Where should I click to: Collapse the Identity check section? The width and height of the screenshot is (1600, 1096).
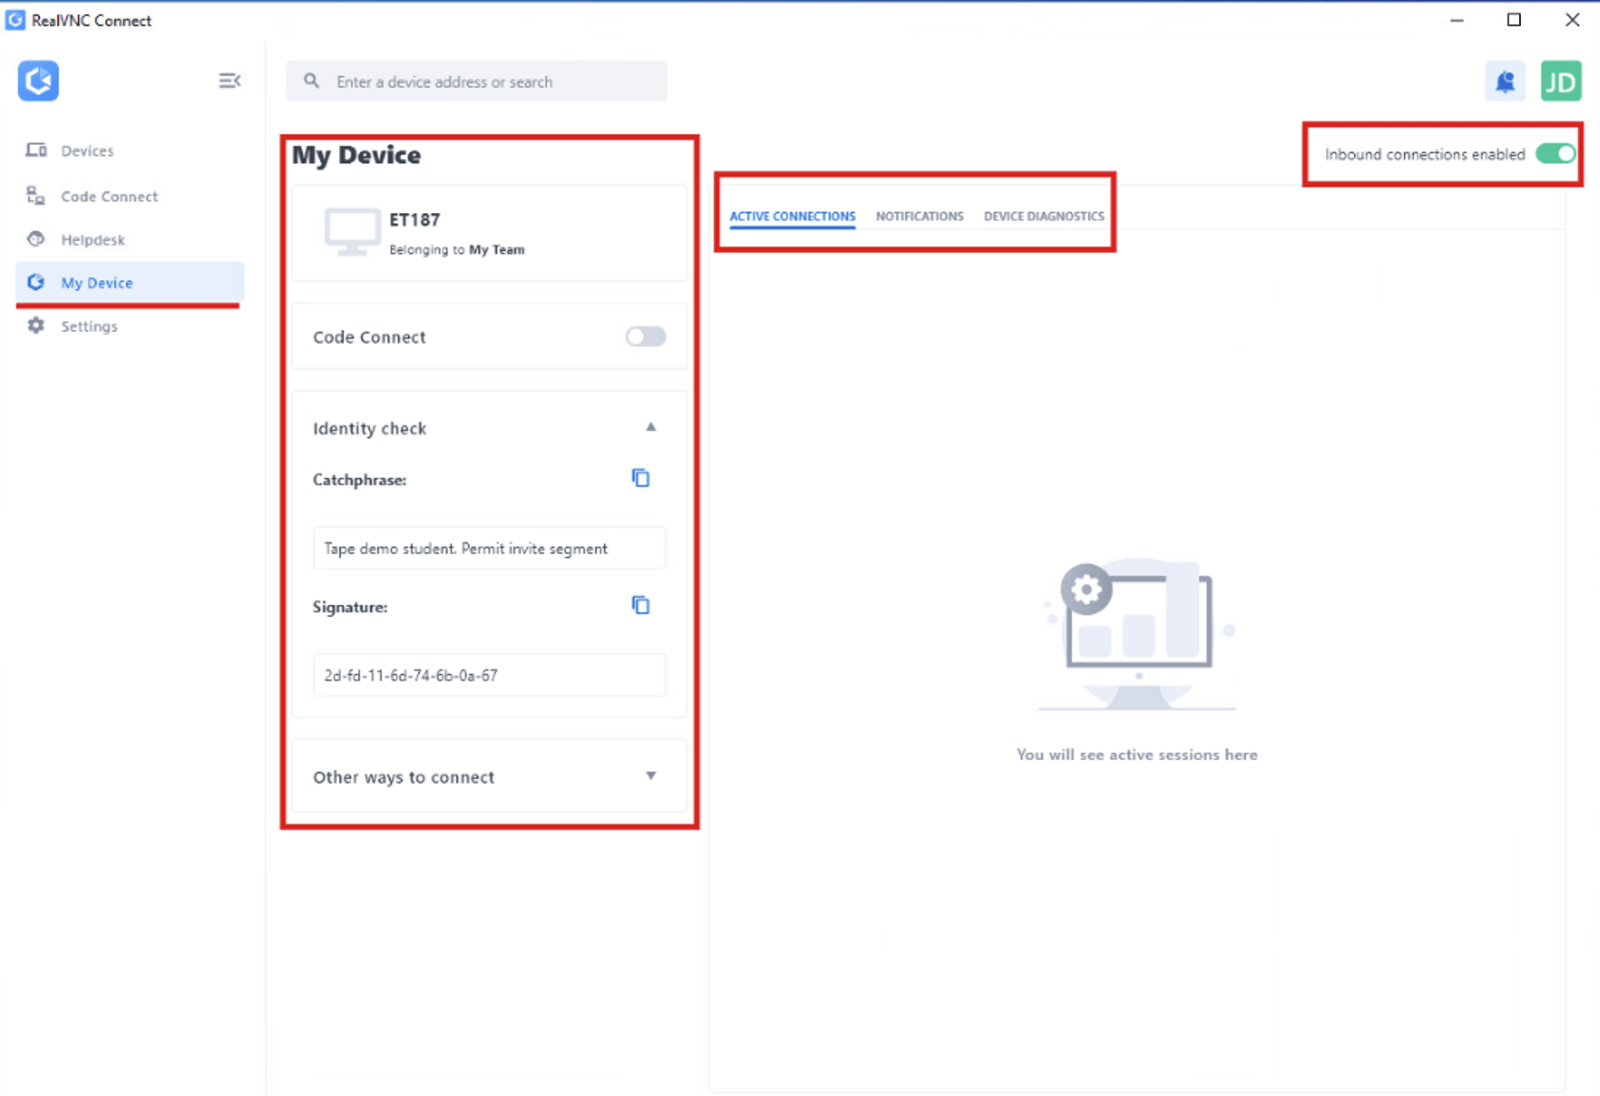[x=651, y=427]
